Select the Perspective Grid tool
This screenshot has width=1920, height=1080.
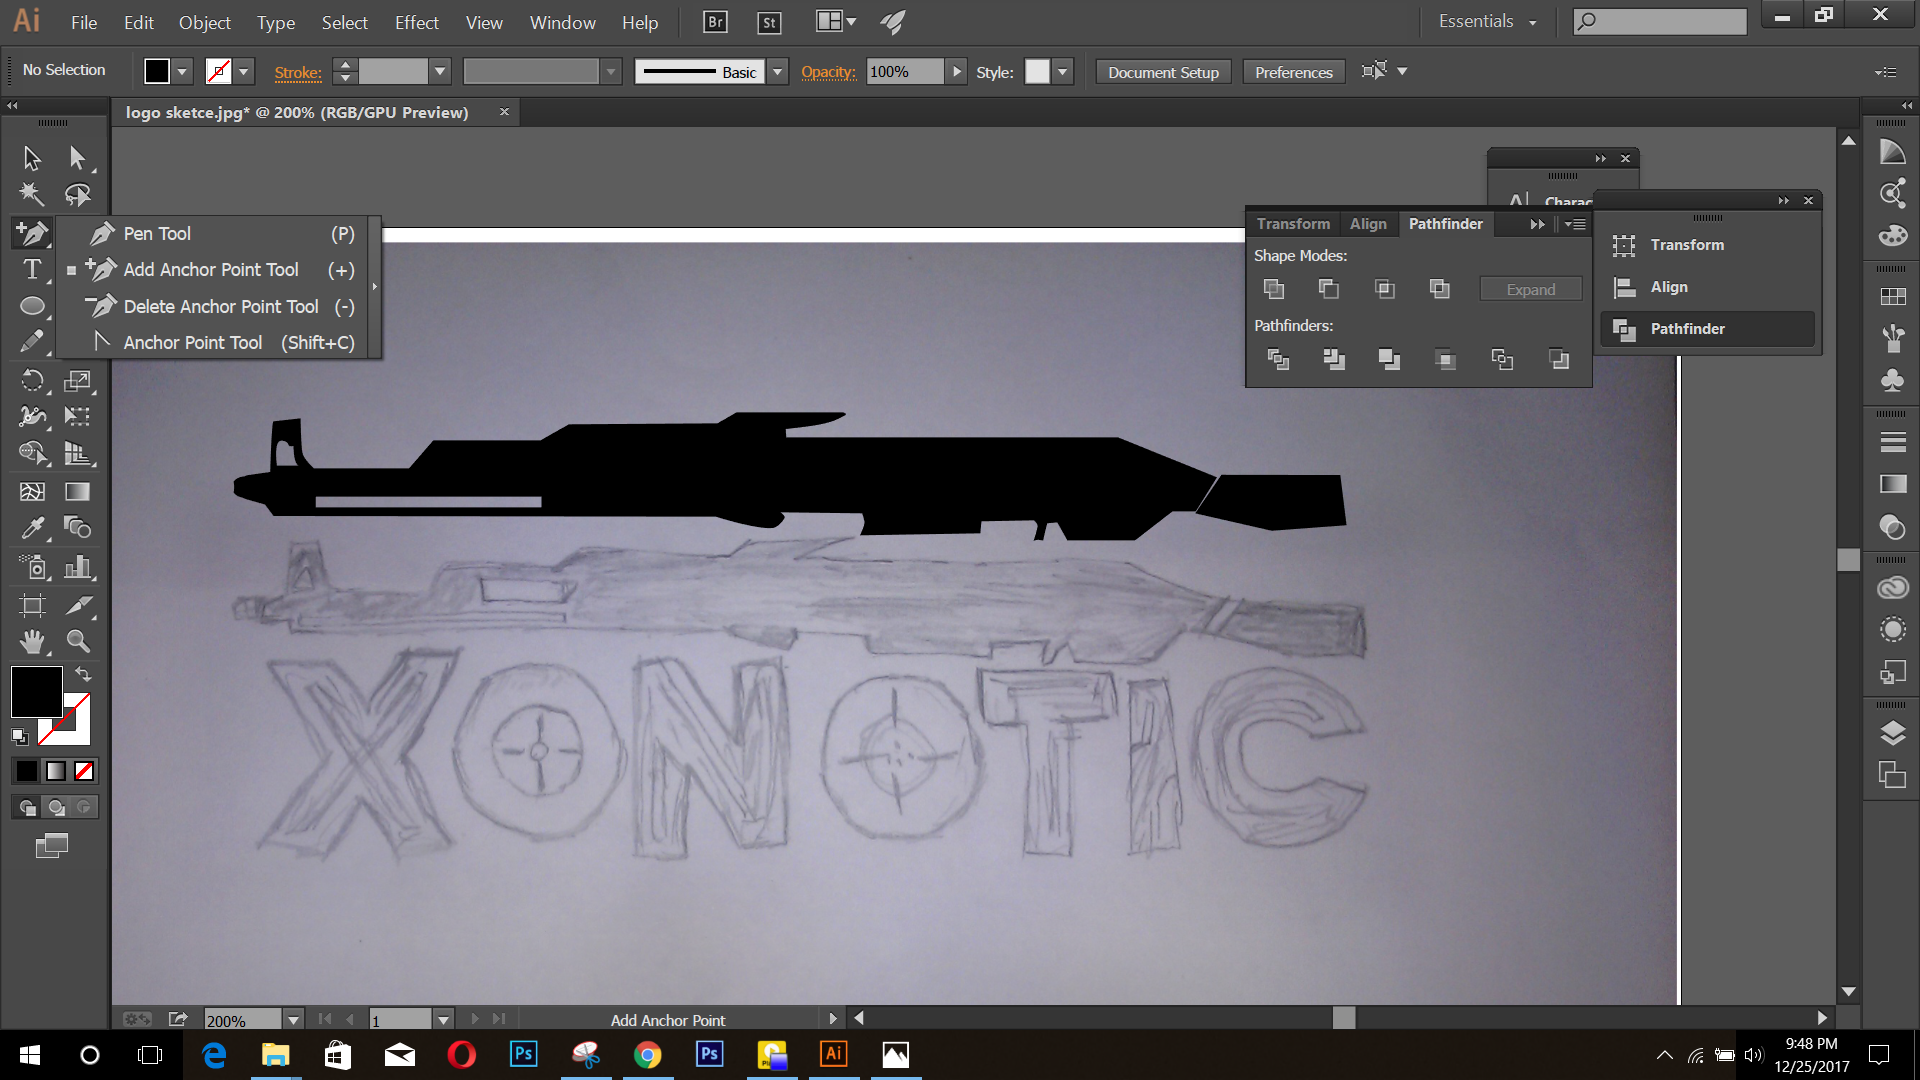coord(78,453)
